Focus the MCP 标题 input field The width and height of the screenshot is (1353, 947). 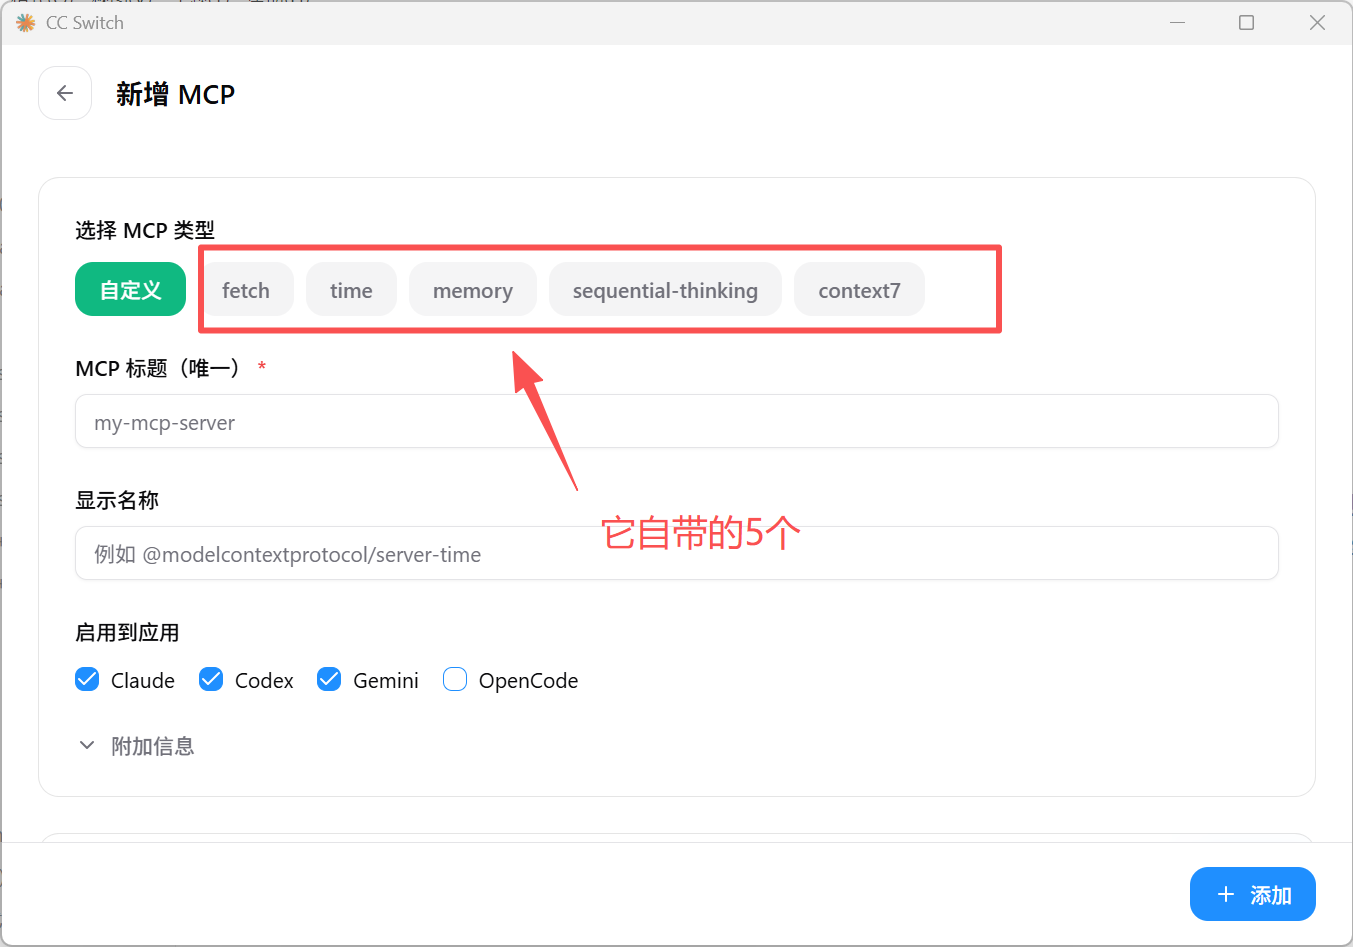[677, 421]
